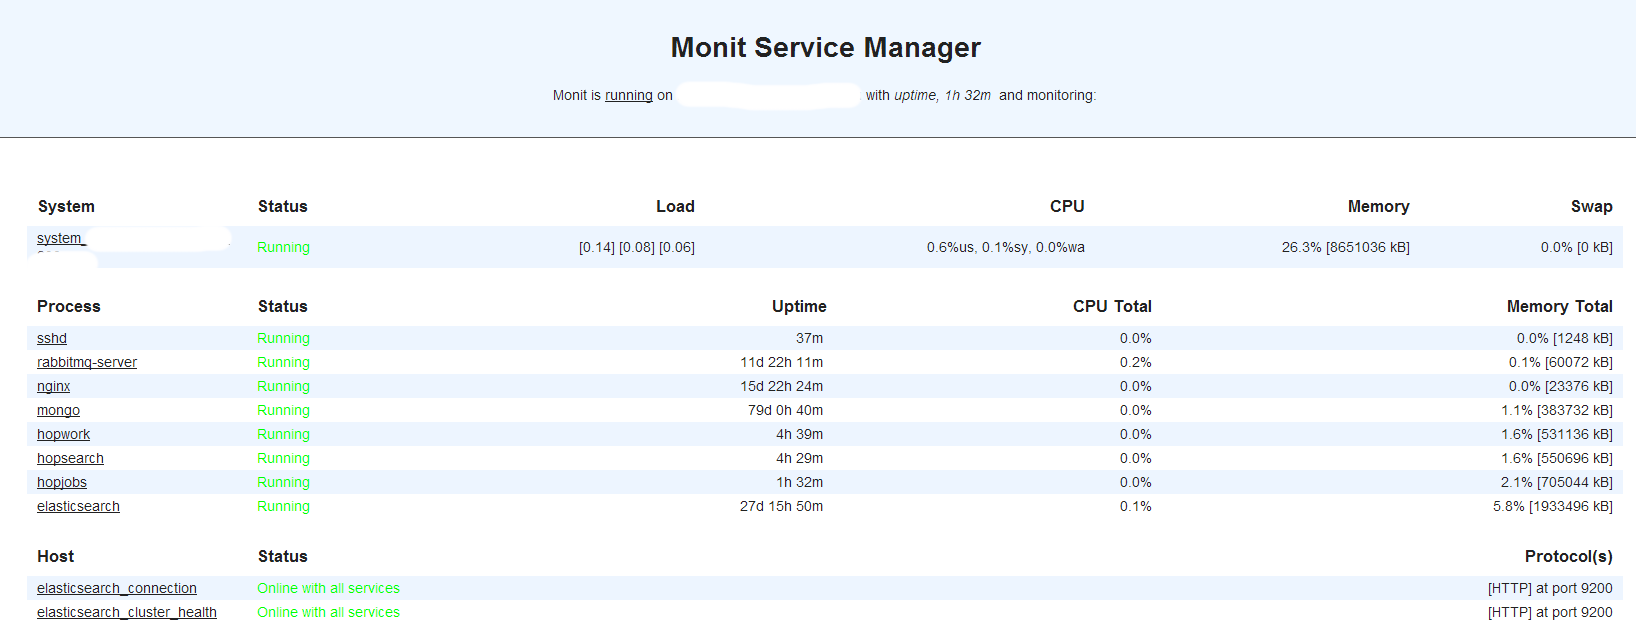
Task: Open the hopwork process page
Action: click(63, 435)
